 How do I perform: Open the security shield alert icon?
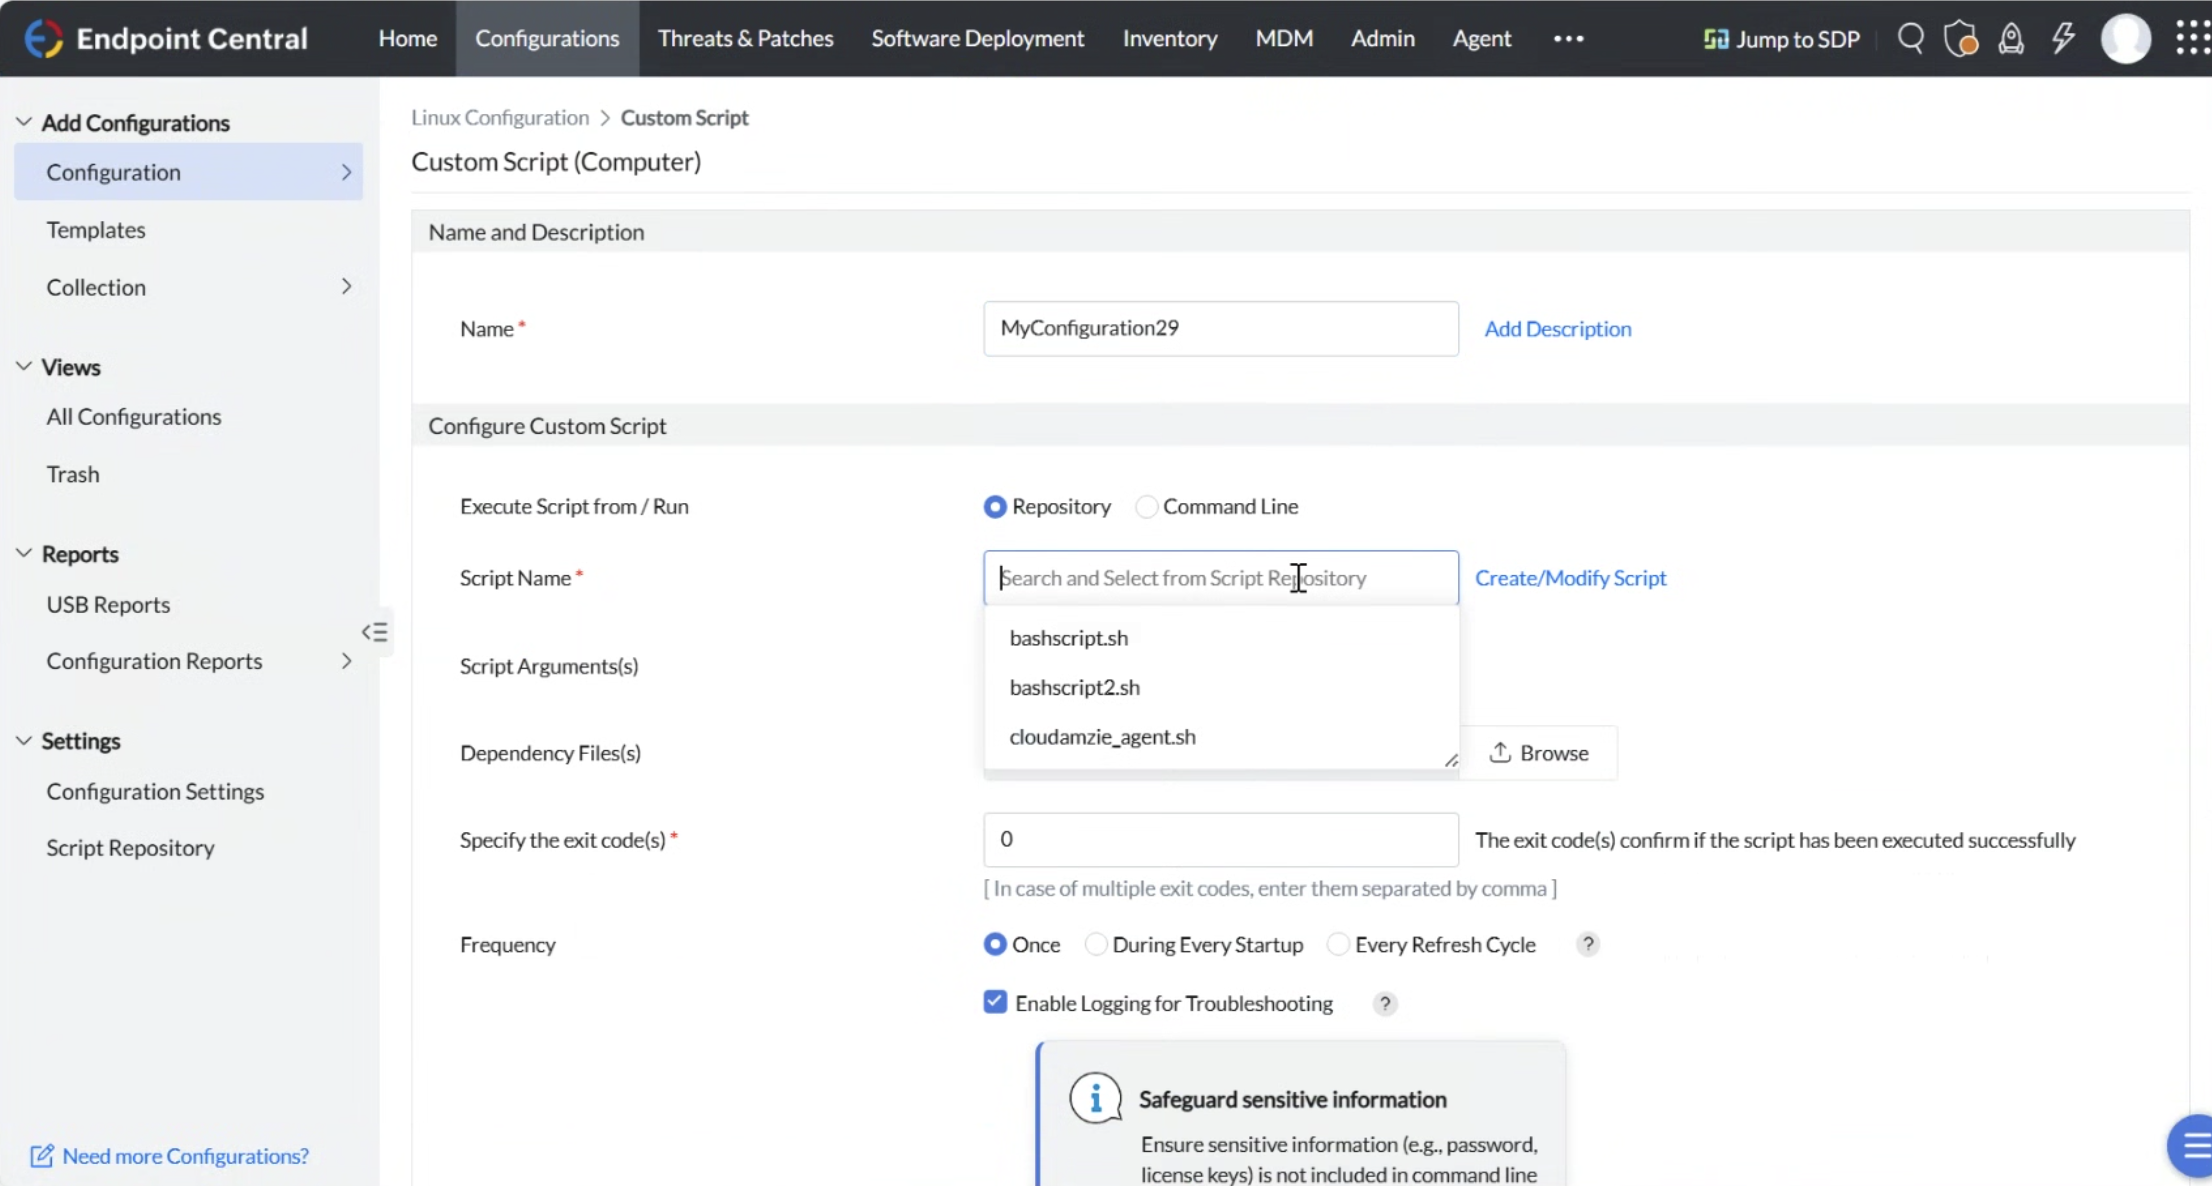tap(1960, 39)
